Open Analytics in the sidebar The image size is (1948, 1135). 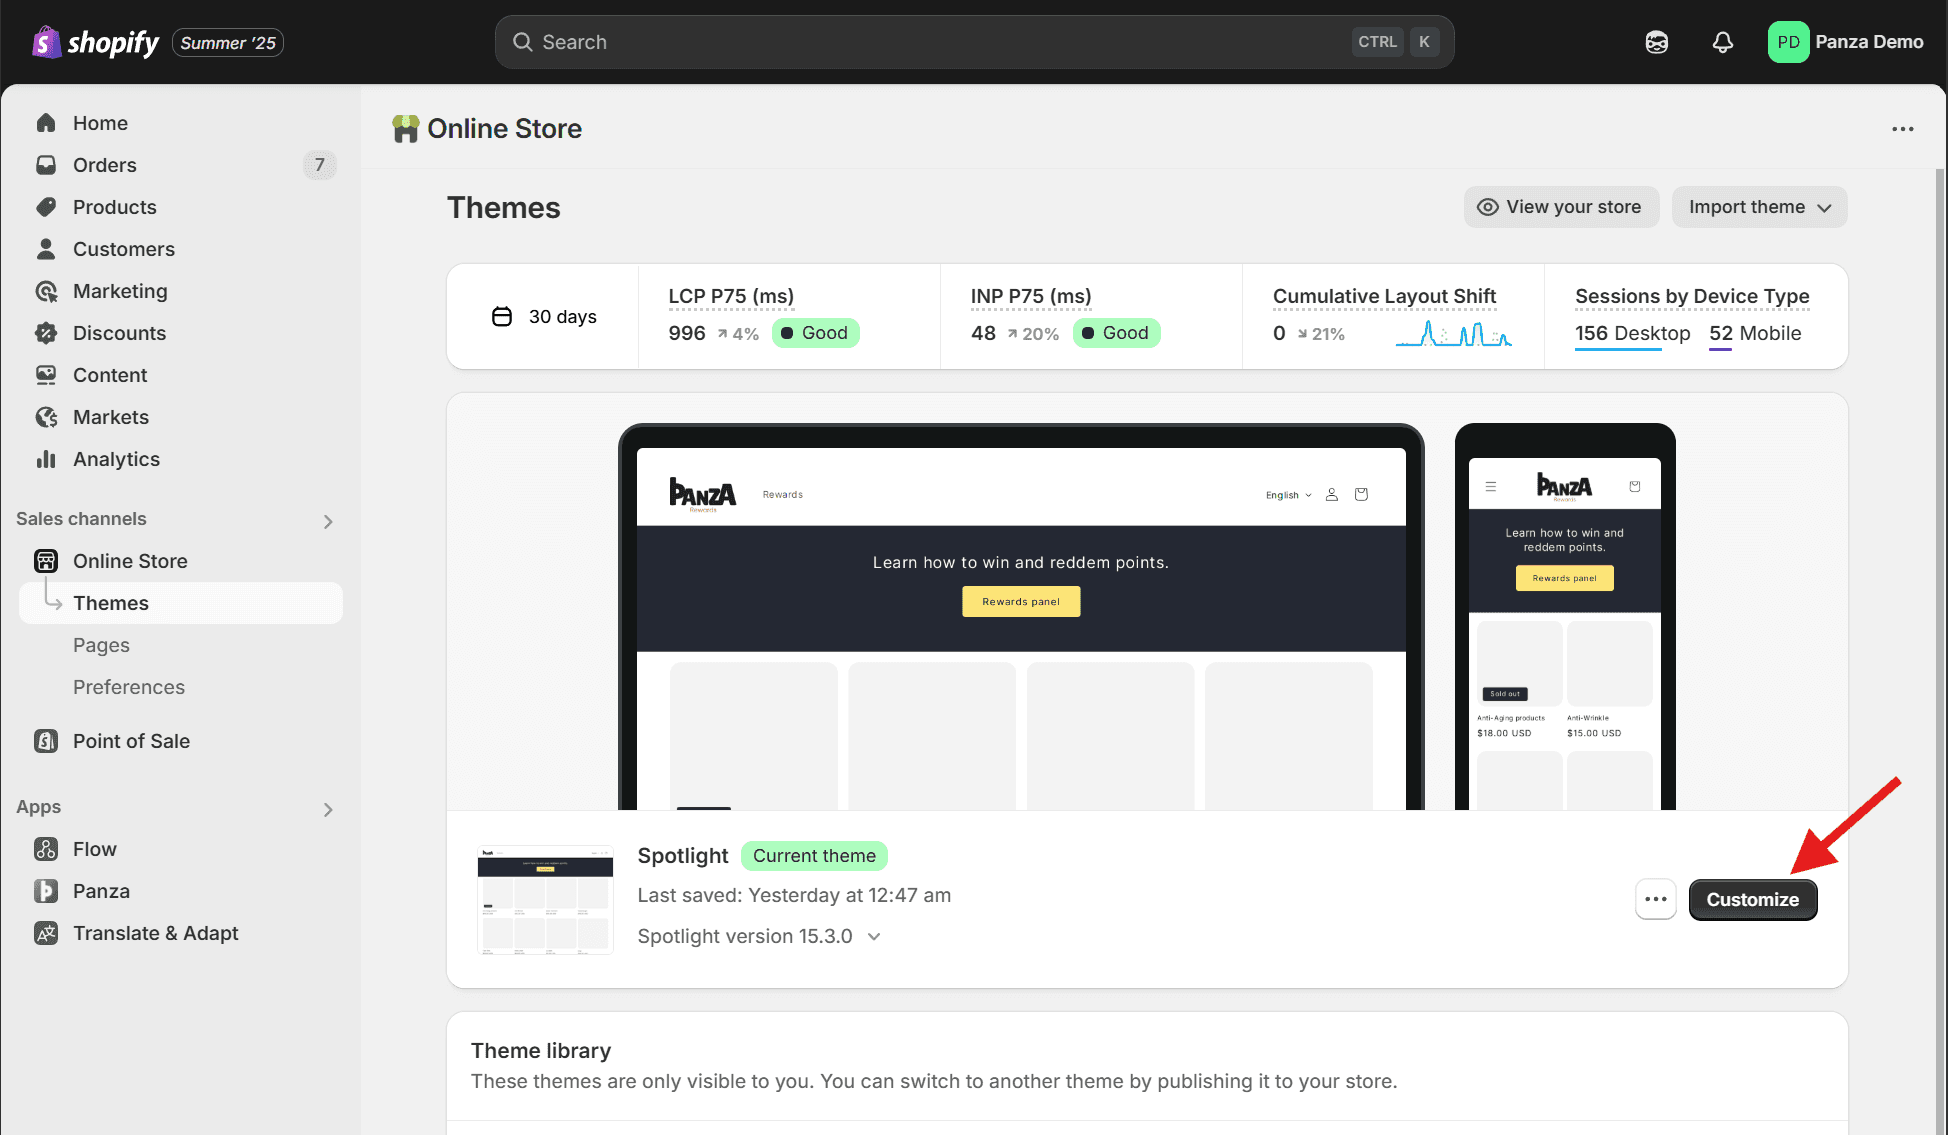click(x=181, y=459)
